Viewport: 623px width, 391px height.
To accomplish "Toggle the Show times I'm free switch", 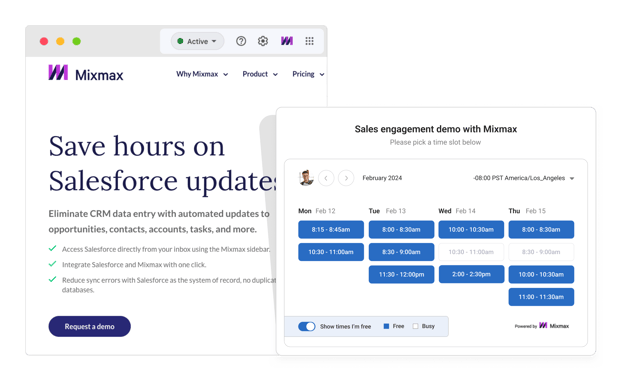I will tap(307, 326).
